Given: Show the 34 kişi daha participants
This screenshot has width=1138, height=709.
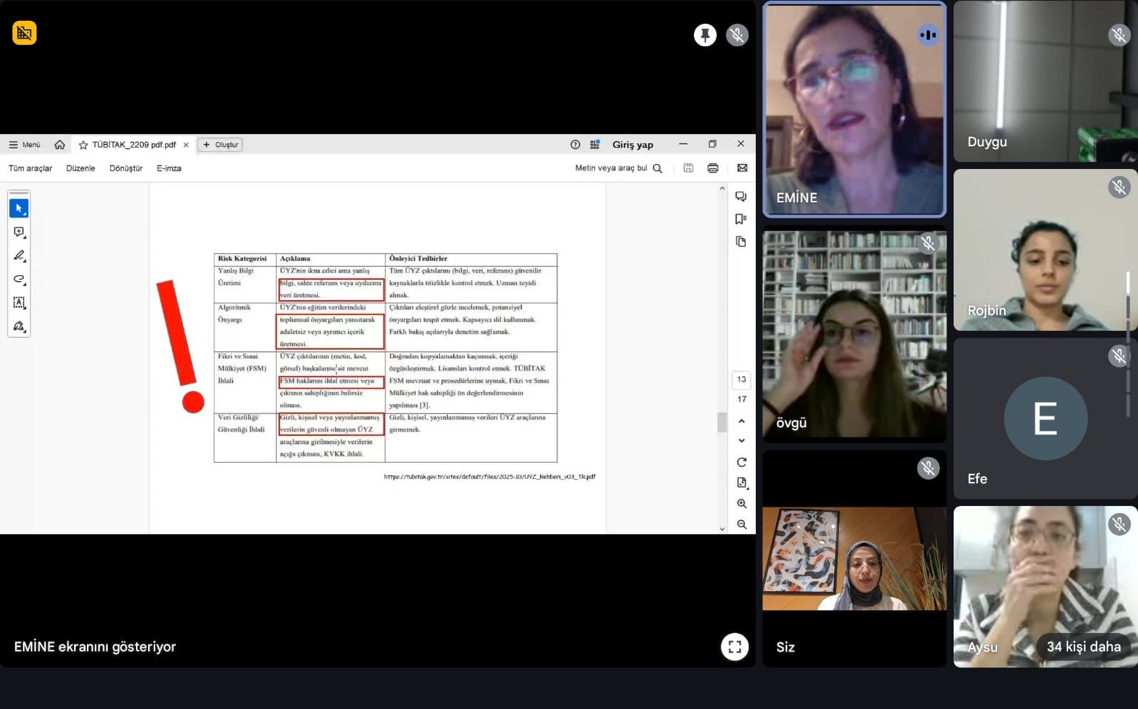Looking at the screenshot, I should [1083, 647].
